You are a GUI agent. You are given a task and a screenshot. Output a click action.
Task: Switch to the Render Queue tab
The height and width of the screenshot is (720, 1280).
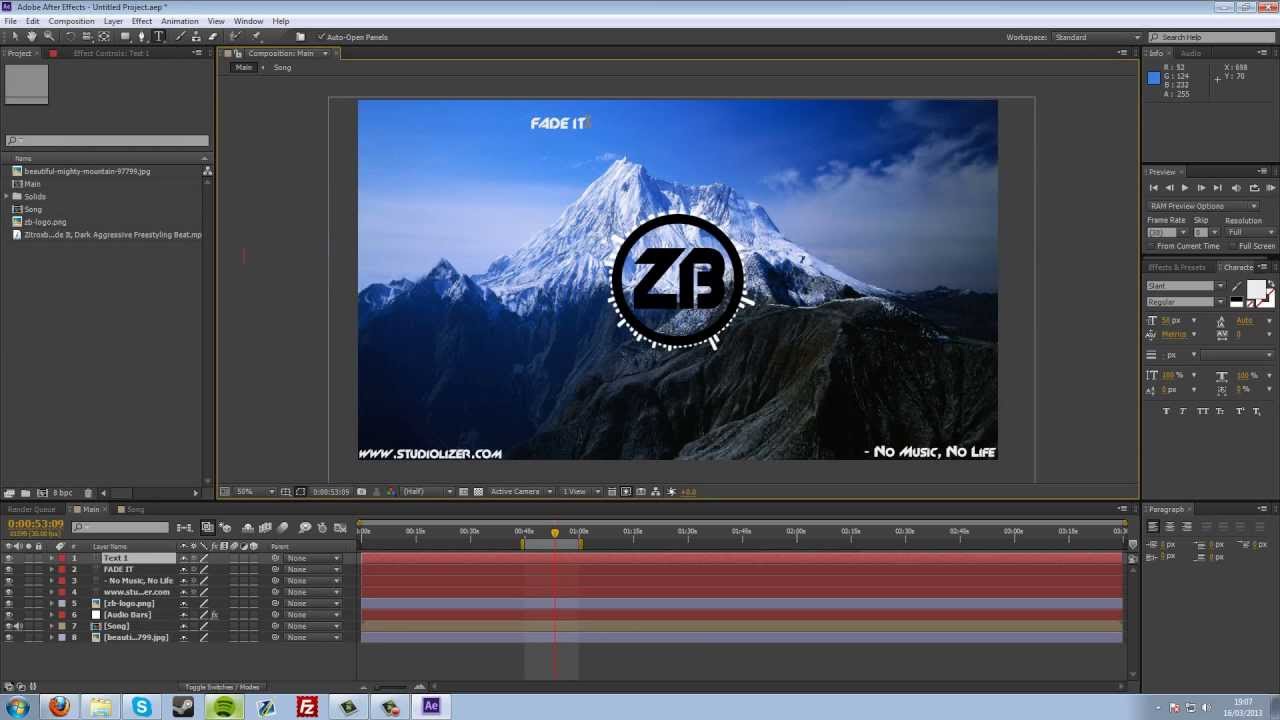(x=32, y=510)
